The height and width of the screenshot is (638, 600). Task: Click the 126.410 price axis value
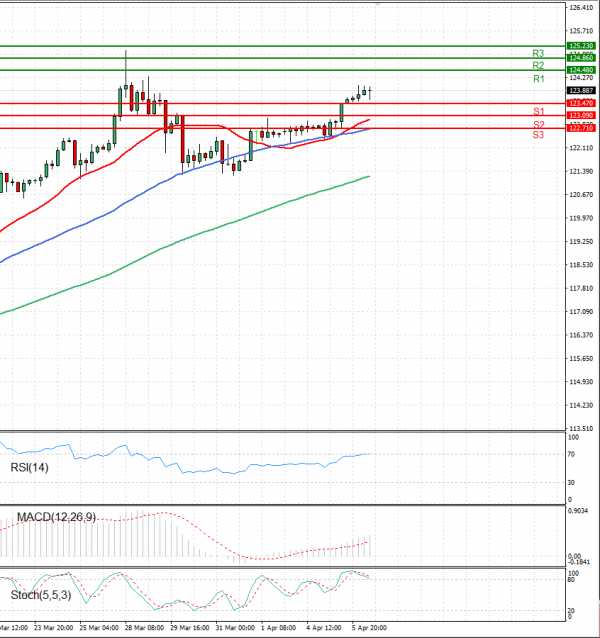click(x=581, y=7)
